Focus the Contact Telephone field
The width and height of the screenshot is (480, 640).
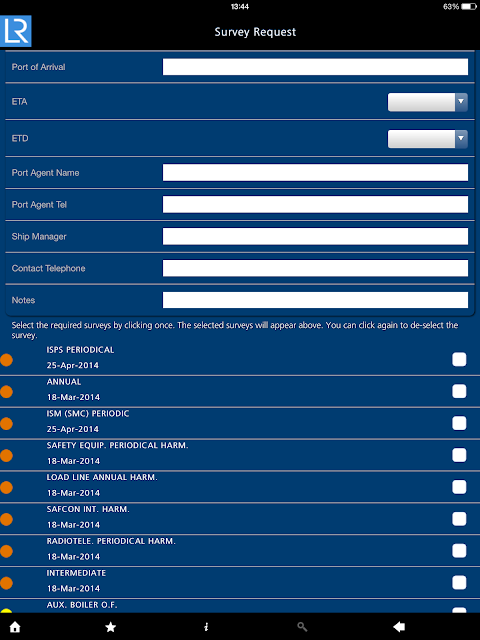tap(315, 268)
